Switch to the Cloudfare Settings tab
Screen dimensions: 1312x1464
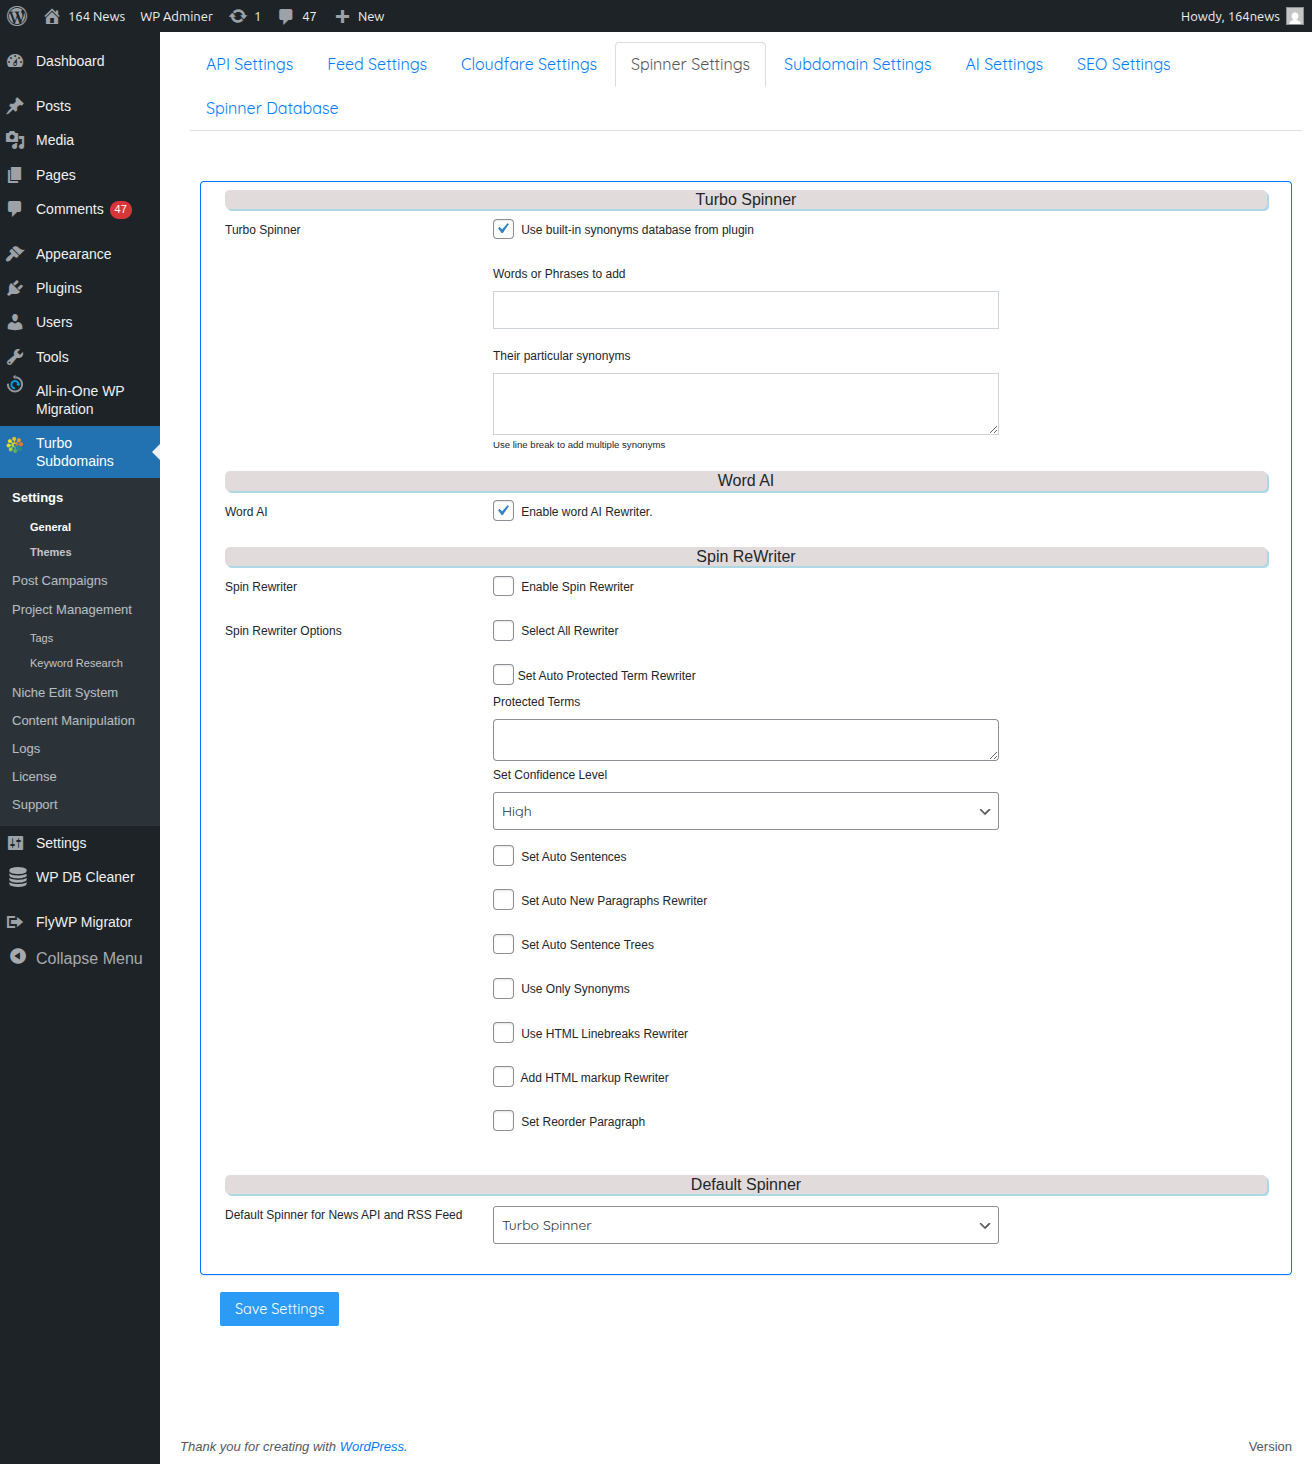click(528, 64)
